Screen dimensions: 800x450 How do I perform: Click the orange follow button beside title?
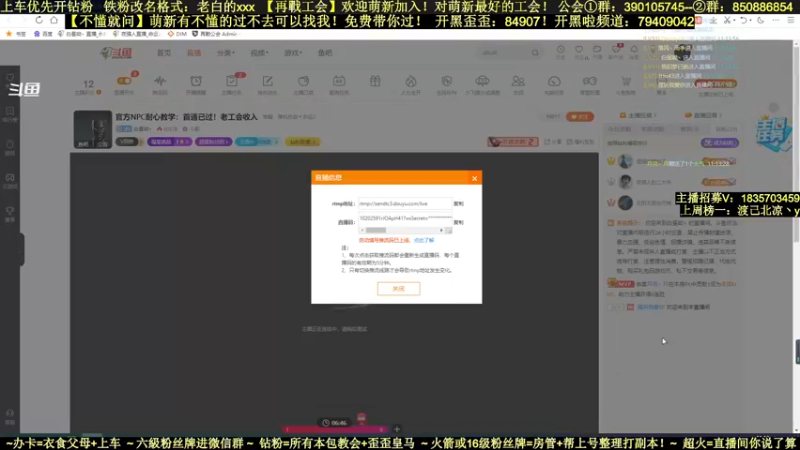point(580,117)
